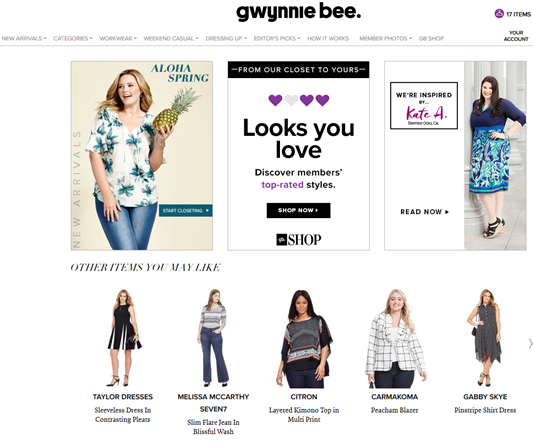Click the carousel next arrow
The image size is (533, 445).
(x=530, y=343)
